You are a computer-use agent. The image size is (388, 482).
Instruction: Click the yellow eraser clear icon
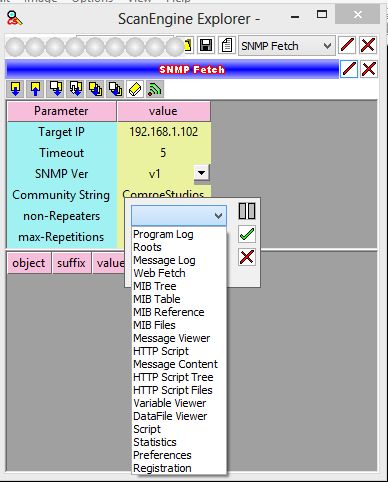pyautogui.click(x=135, y=89)
